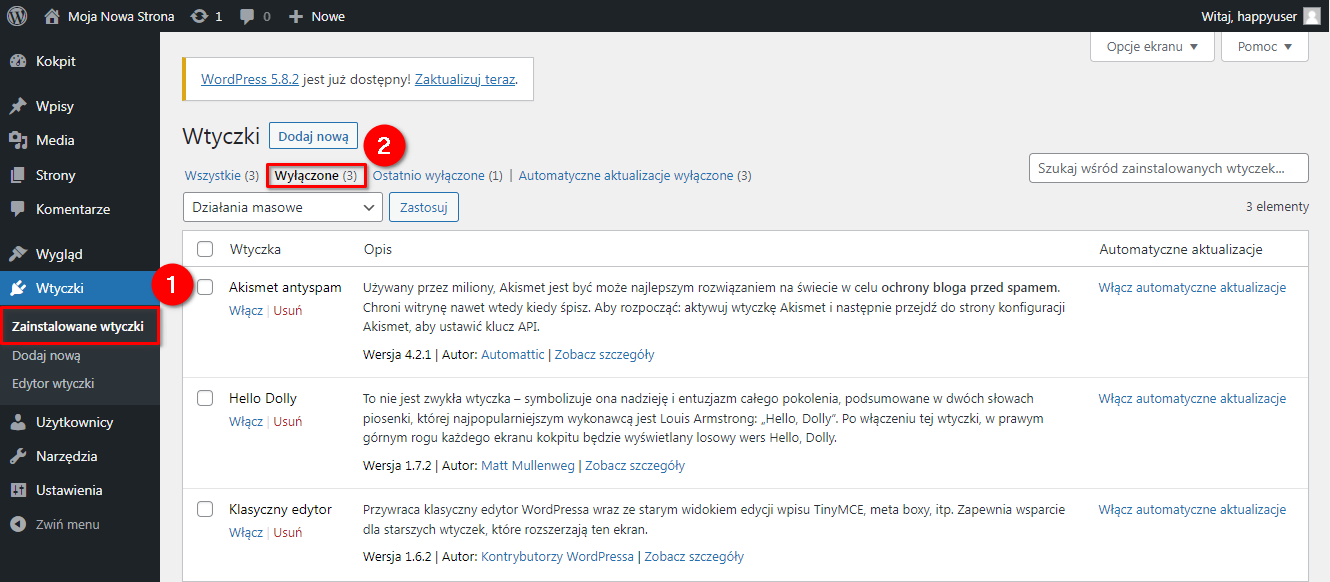1330x582 pixels.
Task: Click the Wersja 4.2.1 text
Action: click(x=398, y=354)
